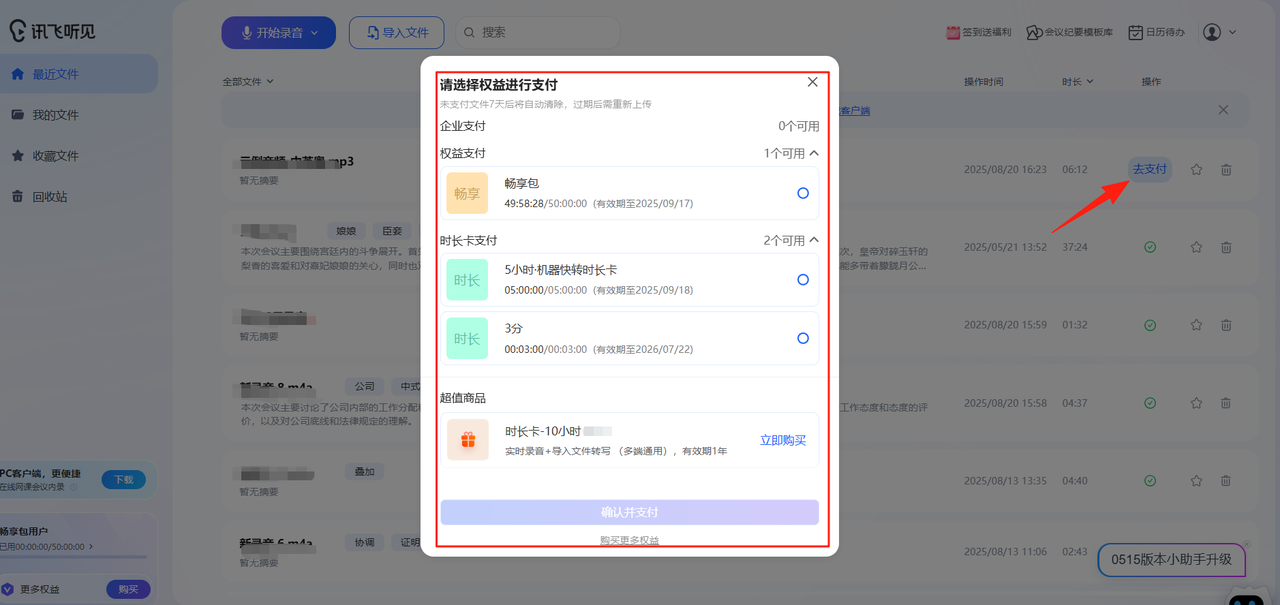The width and height of the screenshot is (1280, 605).
Task: Close the payment selection dialog
Action: [x=812, y=83]
